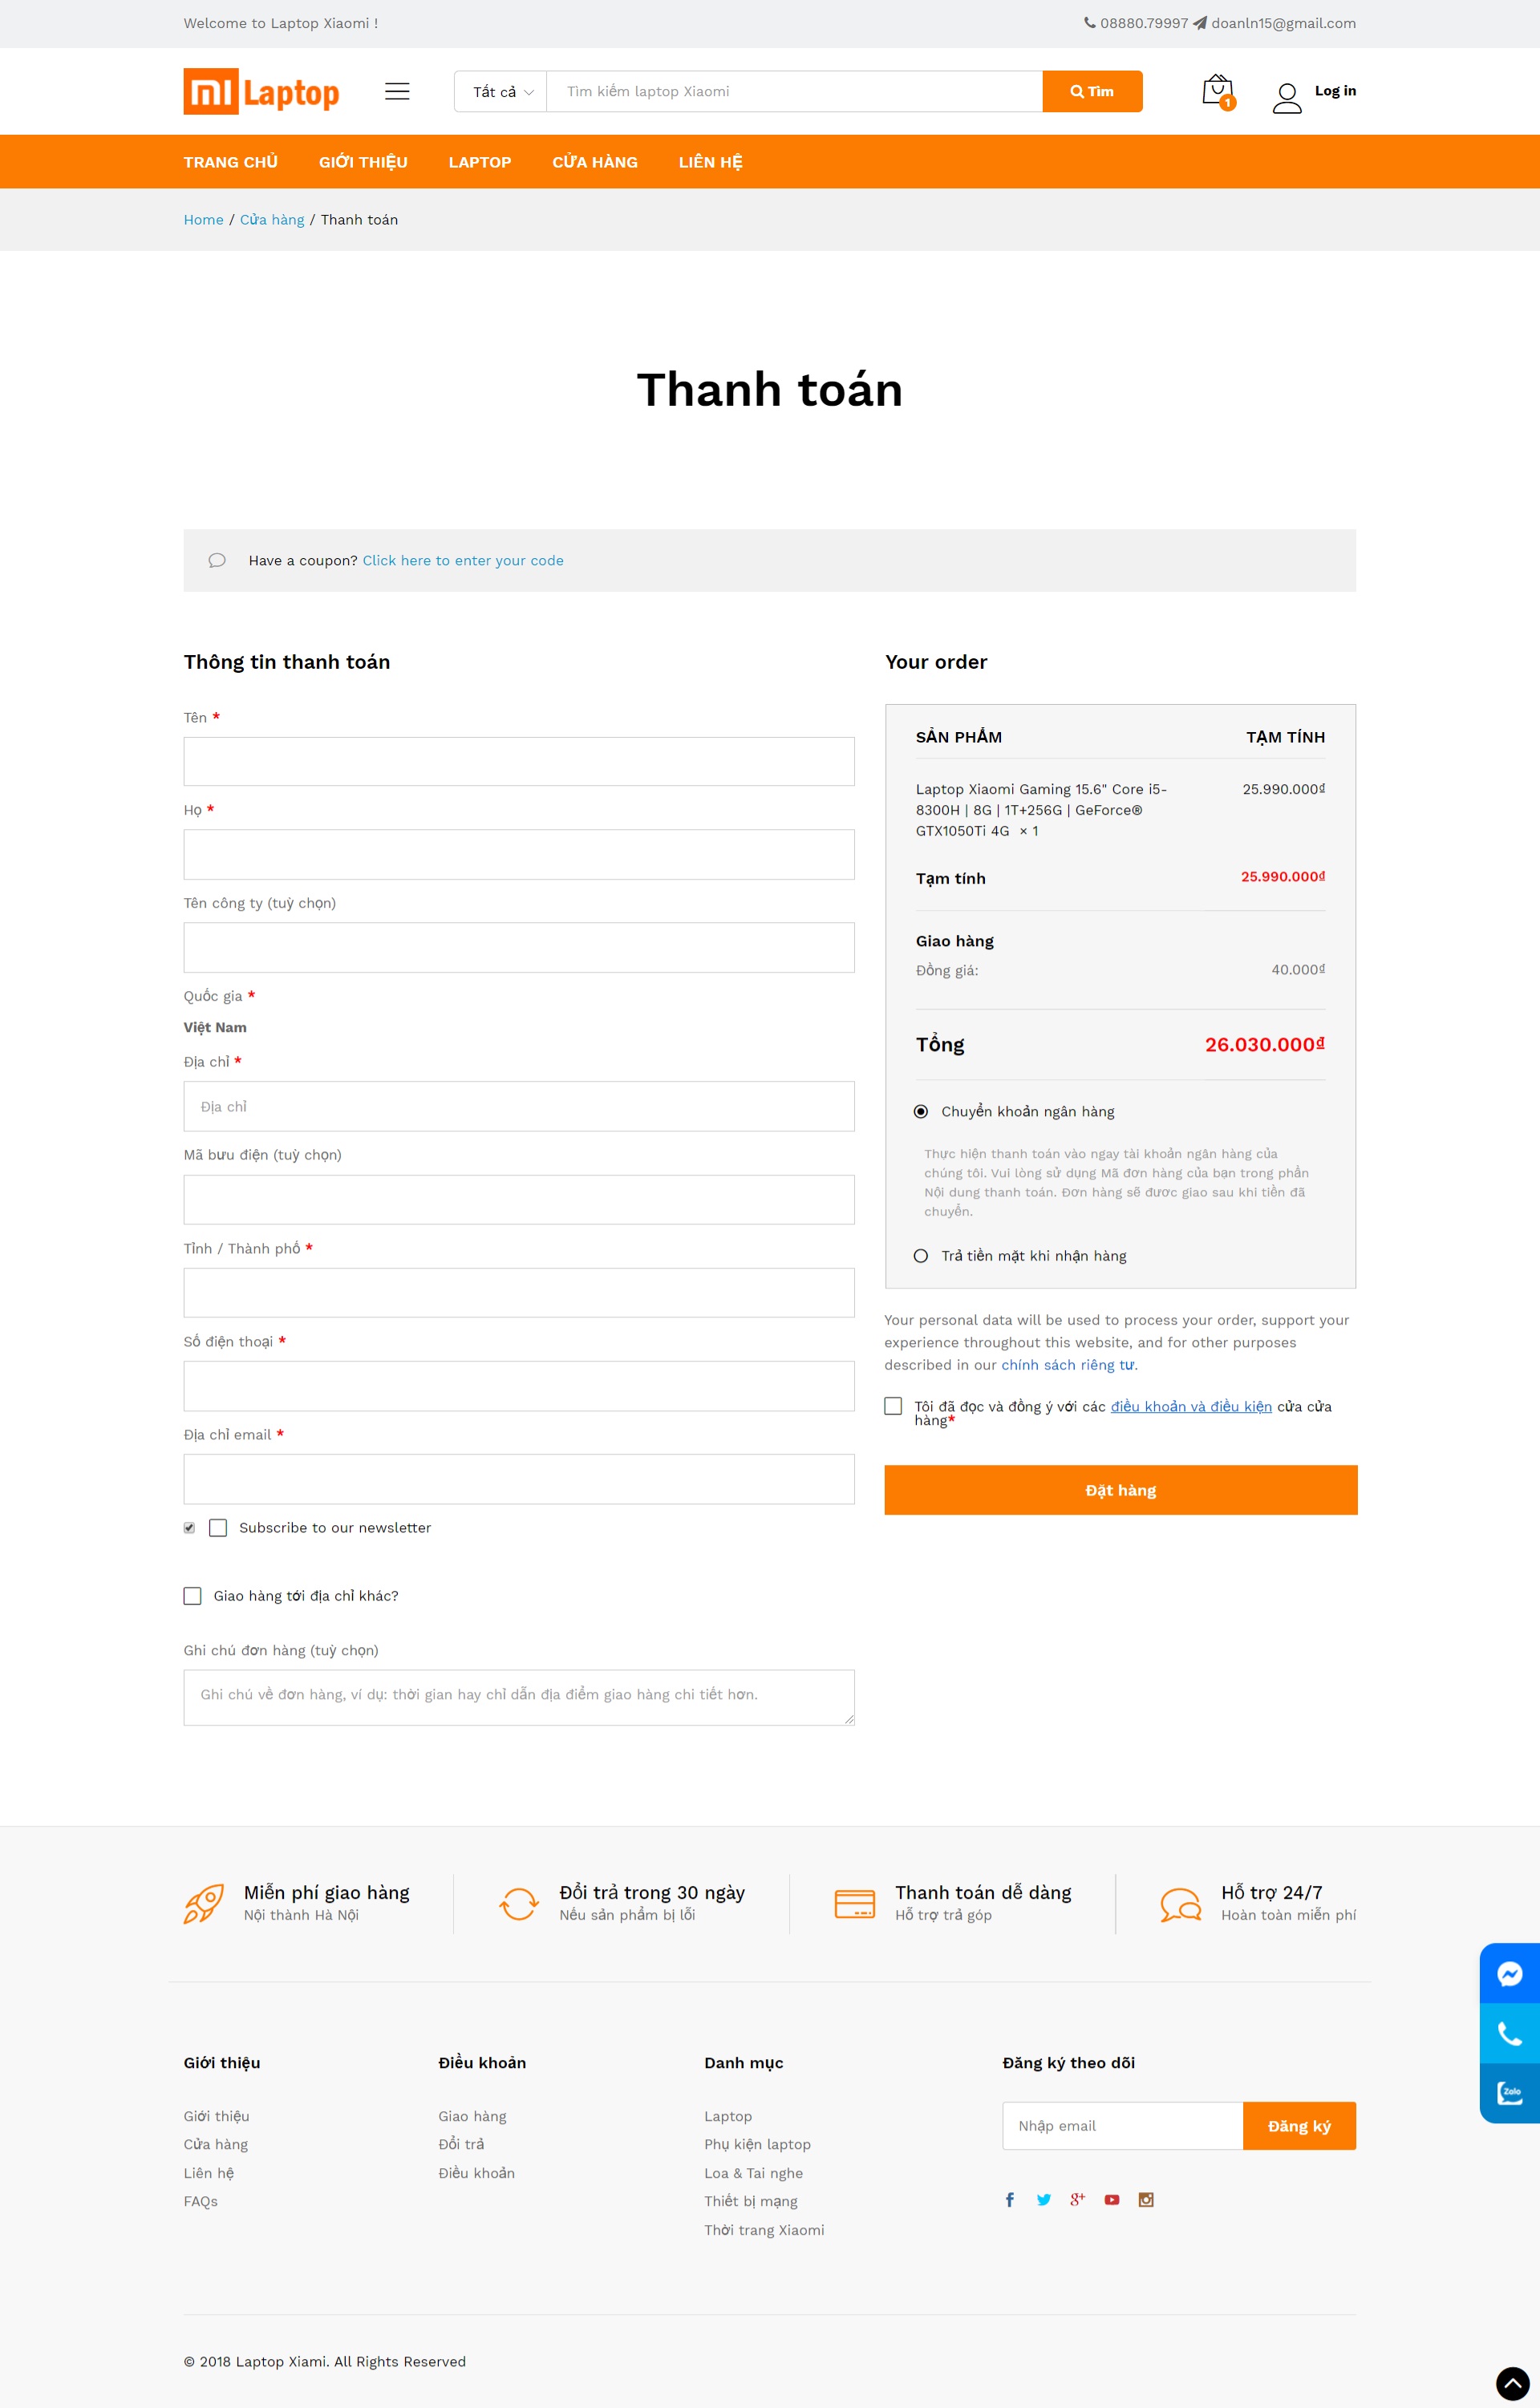
Task: Select Chuyển khoản ngân hàng payment option
Action: point(921,1112)
